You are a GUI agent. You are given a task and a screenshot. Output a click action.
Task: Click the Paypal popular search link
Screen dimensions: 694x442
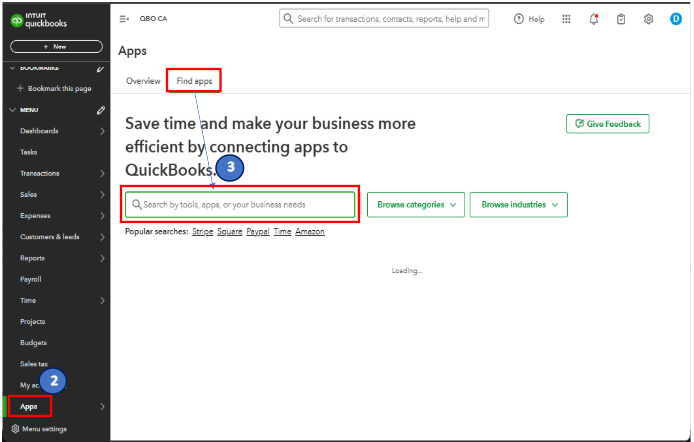pos(258,231)
